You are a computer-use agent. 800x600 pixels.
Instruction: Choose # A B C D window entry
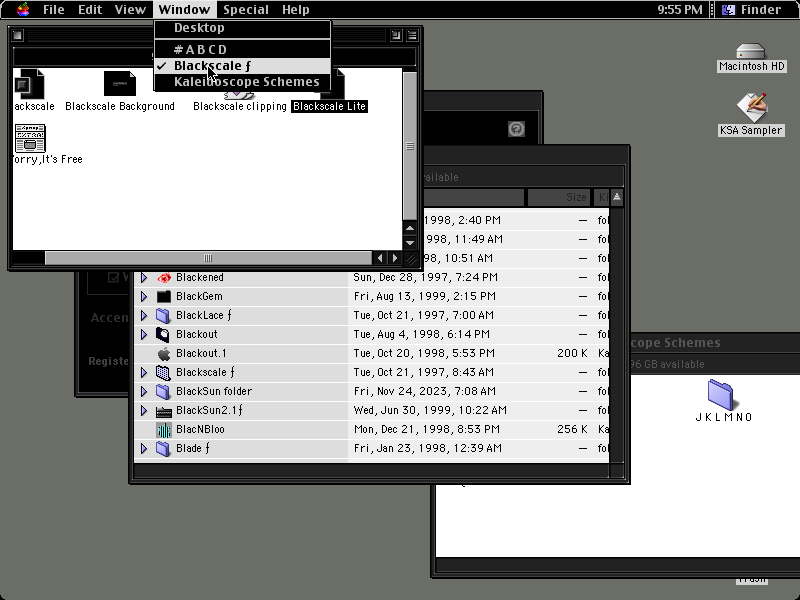(243, 49)
